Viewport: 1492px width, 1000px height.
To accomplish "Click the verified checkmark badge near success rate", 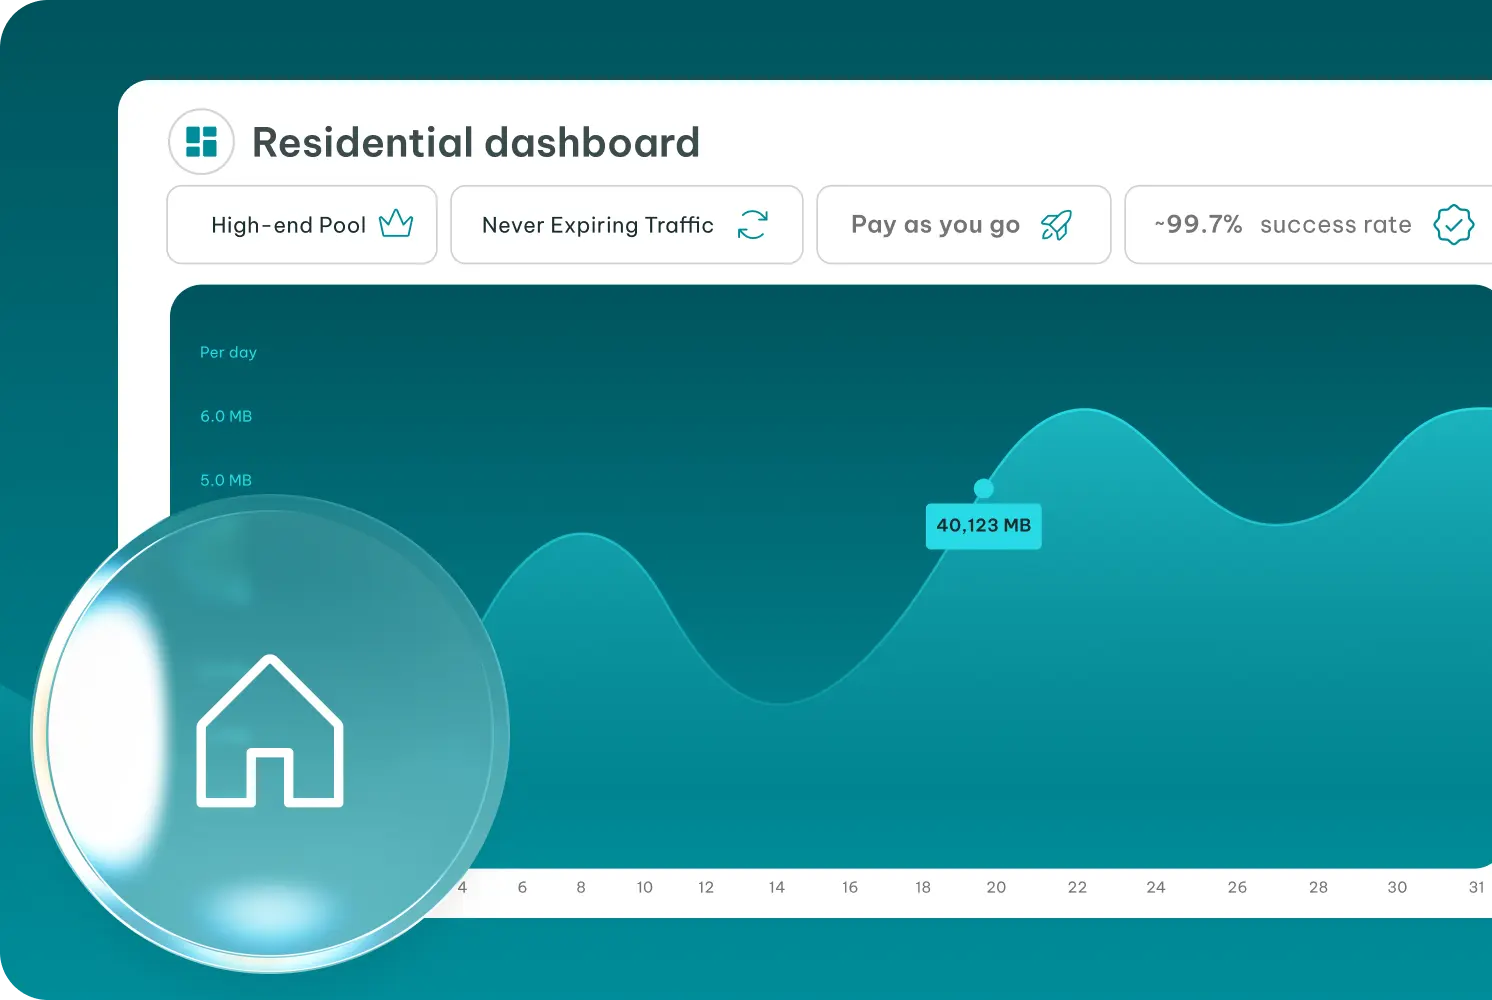I will 1454,224.
